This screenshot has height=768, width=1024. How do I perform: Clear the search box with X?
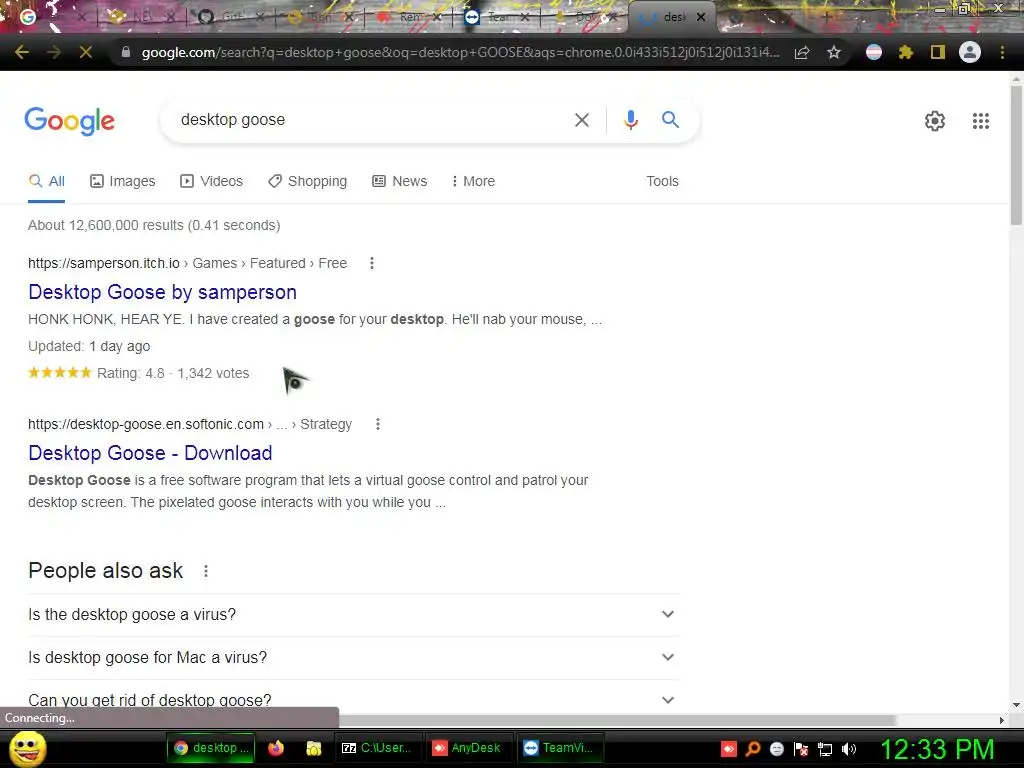coord(581,120)
